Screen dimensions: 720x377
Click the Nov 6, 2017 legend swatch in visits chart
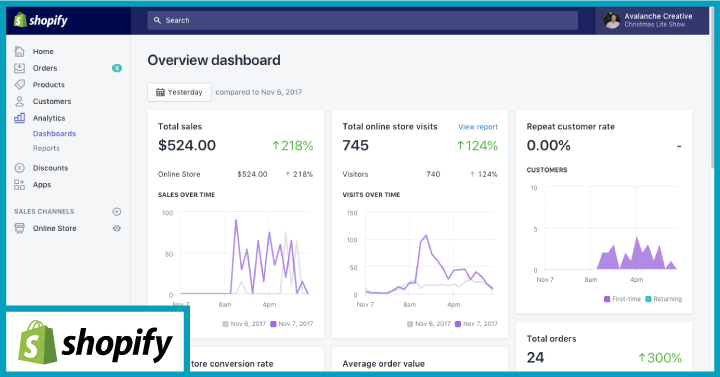click(x=410, y=324)
